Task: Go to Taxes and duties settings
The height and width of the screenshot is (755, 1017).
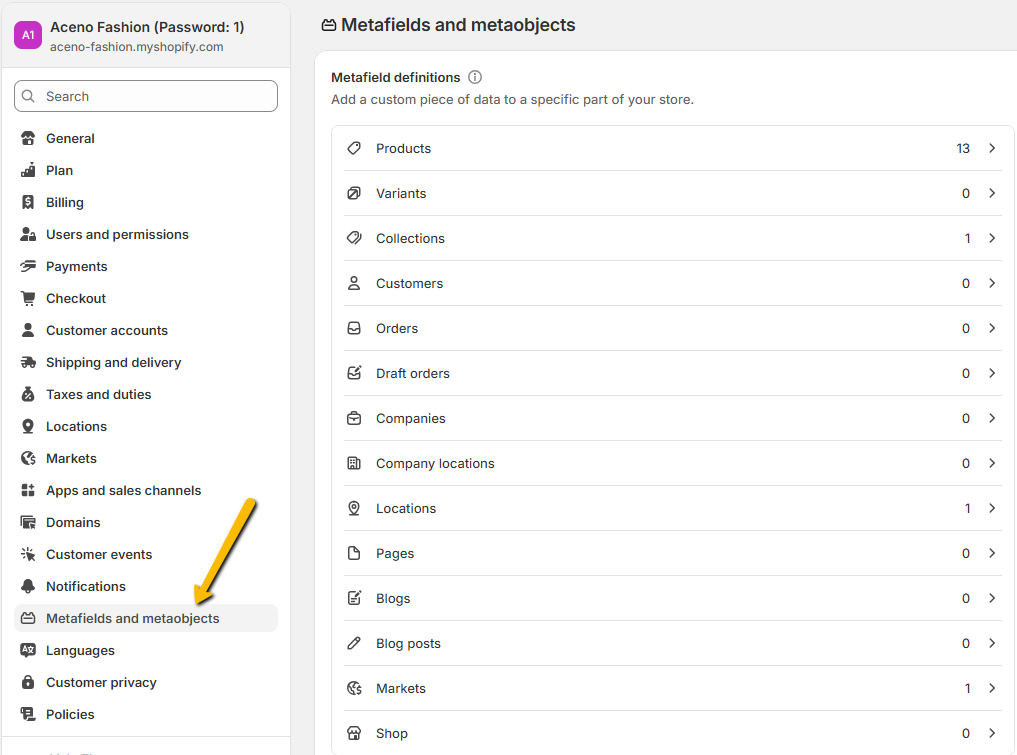Action: [98, 394]
